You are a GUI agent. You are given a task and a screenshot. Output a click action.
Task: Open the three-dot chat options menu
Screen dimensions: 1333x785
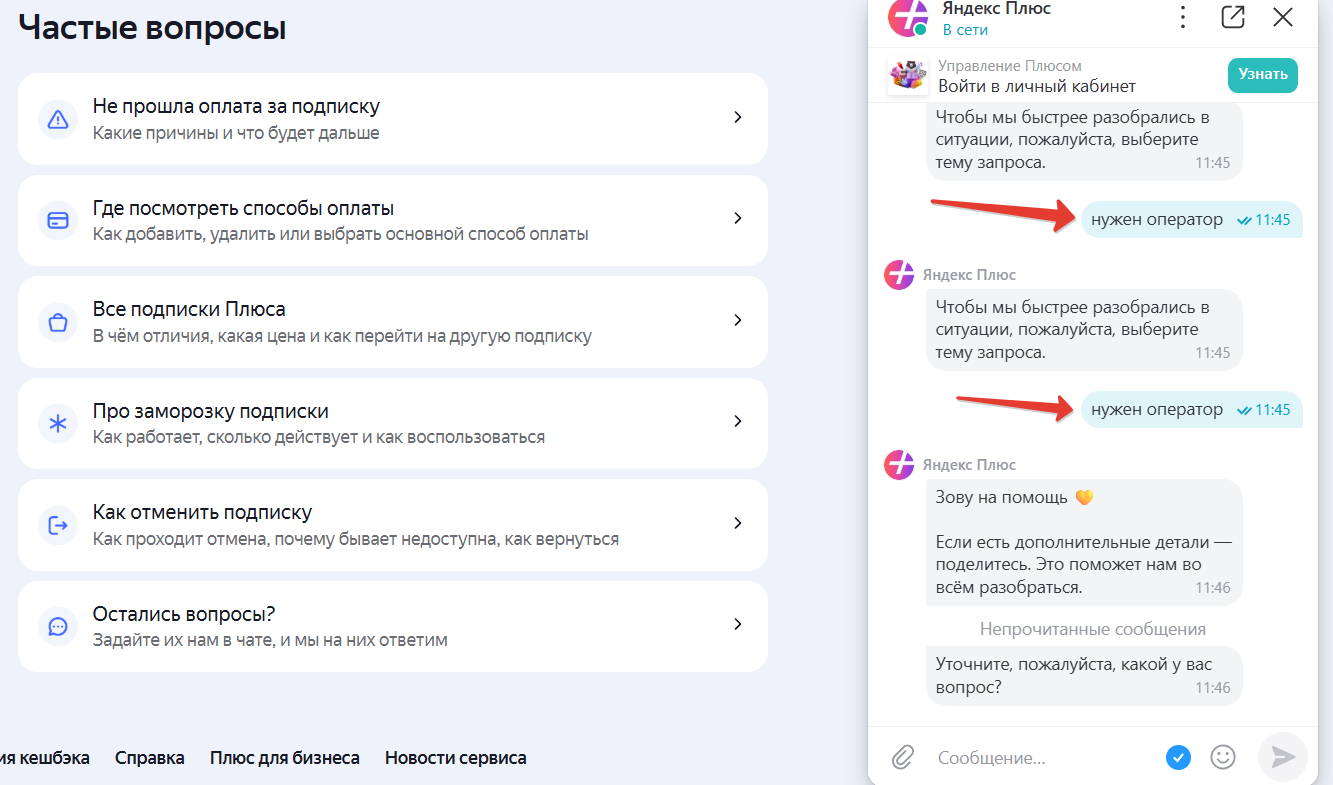point(1183,17)
